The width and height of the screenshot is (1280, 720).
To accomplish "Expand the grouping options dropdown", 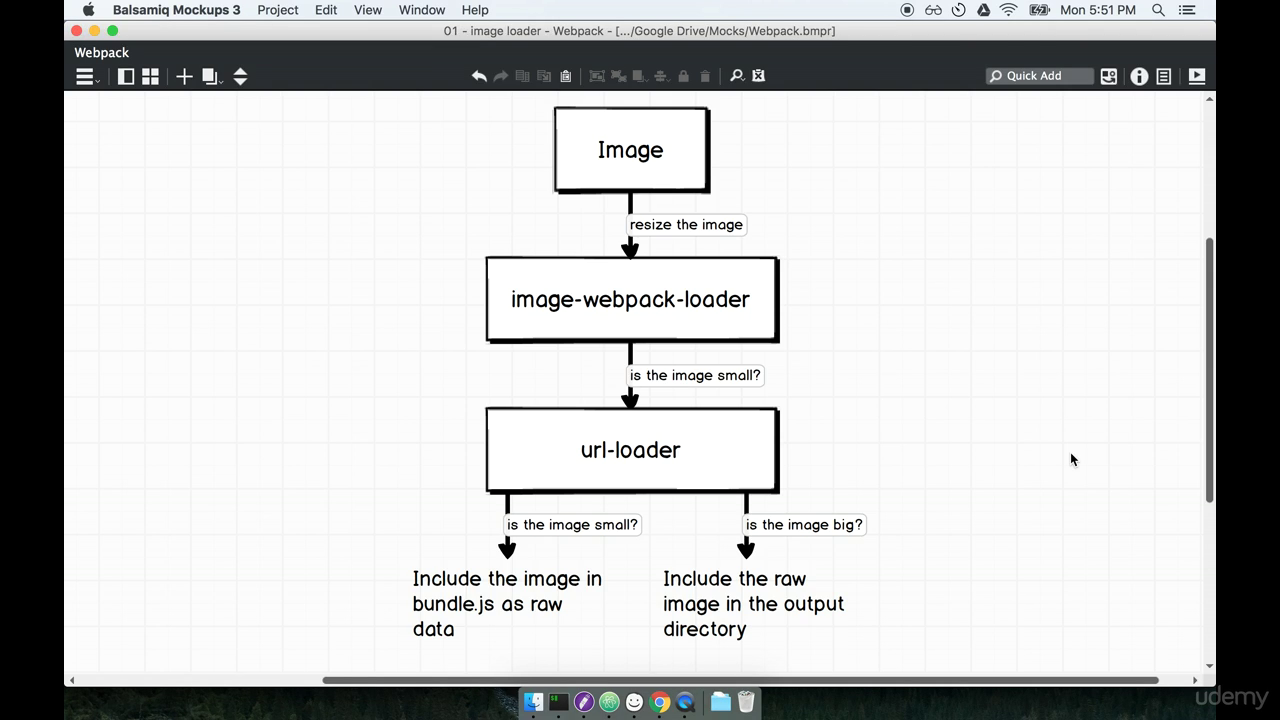I will [648, 80].
